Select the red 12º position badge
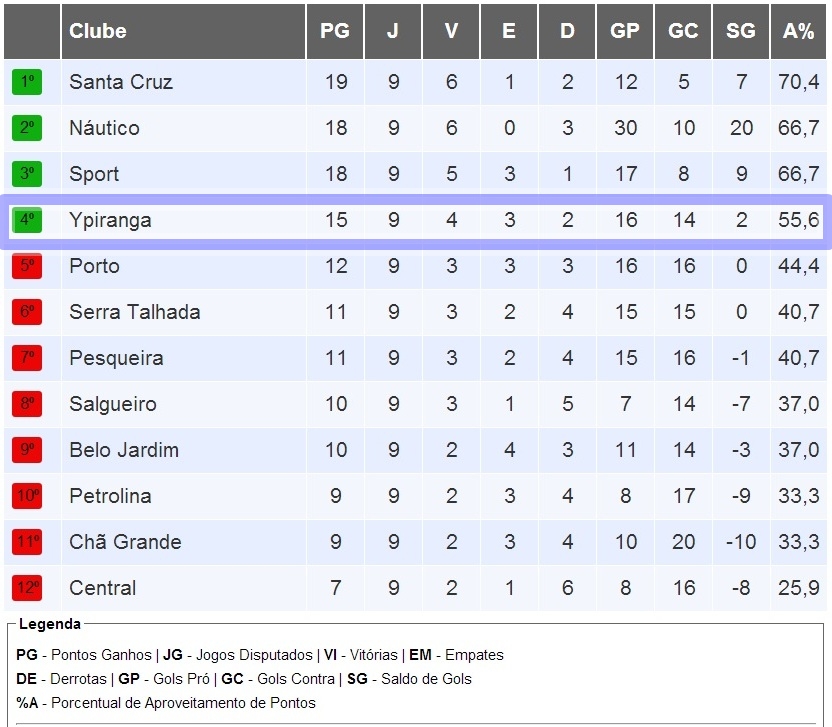Viewport: 832px width, 727px height. 27,588
